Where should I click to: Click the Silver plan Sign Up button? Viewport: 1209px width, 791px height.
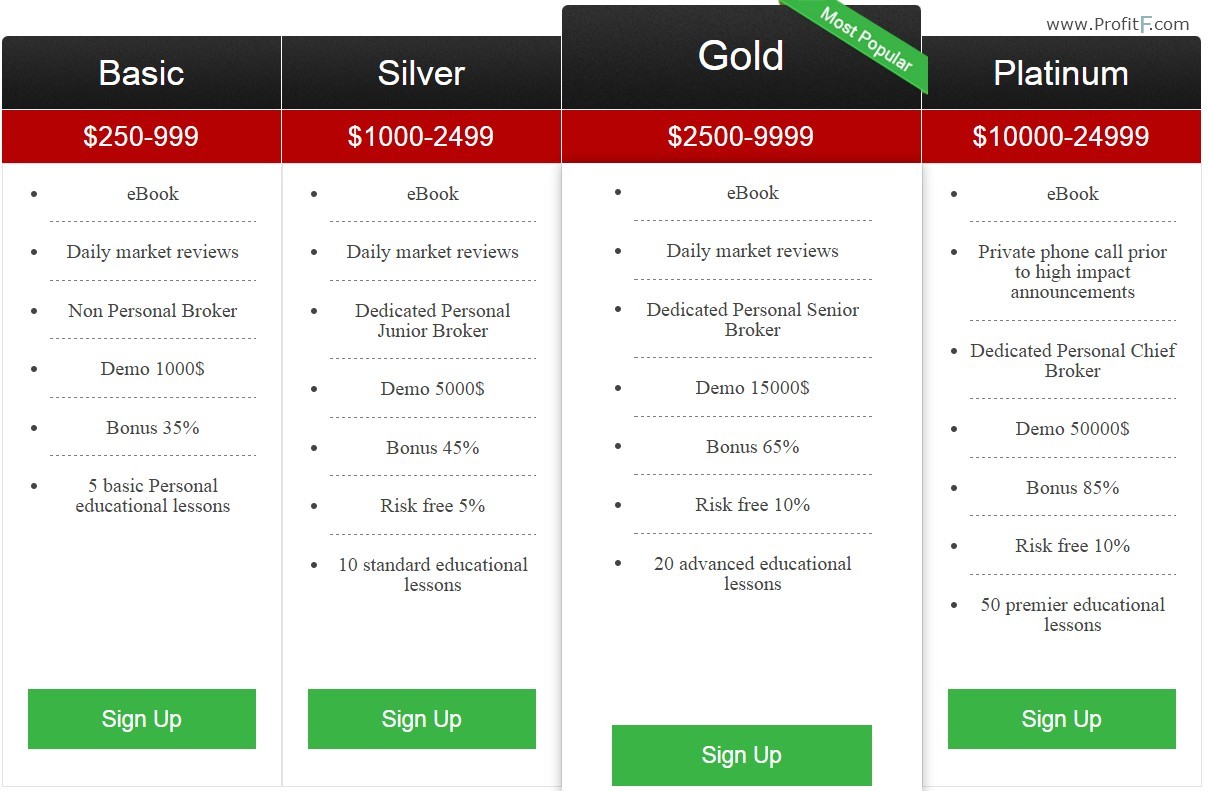coord(422,719)
